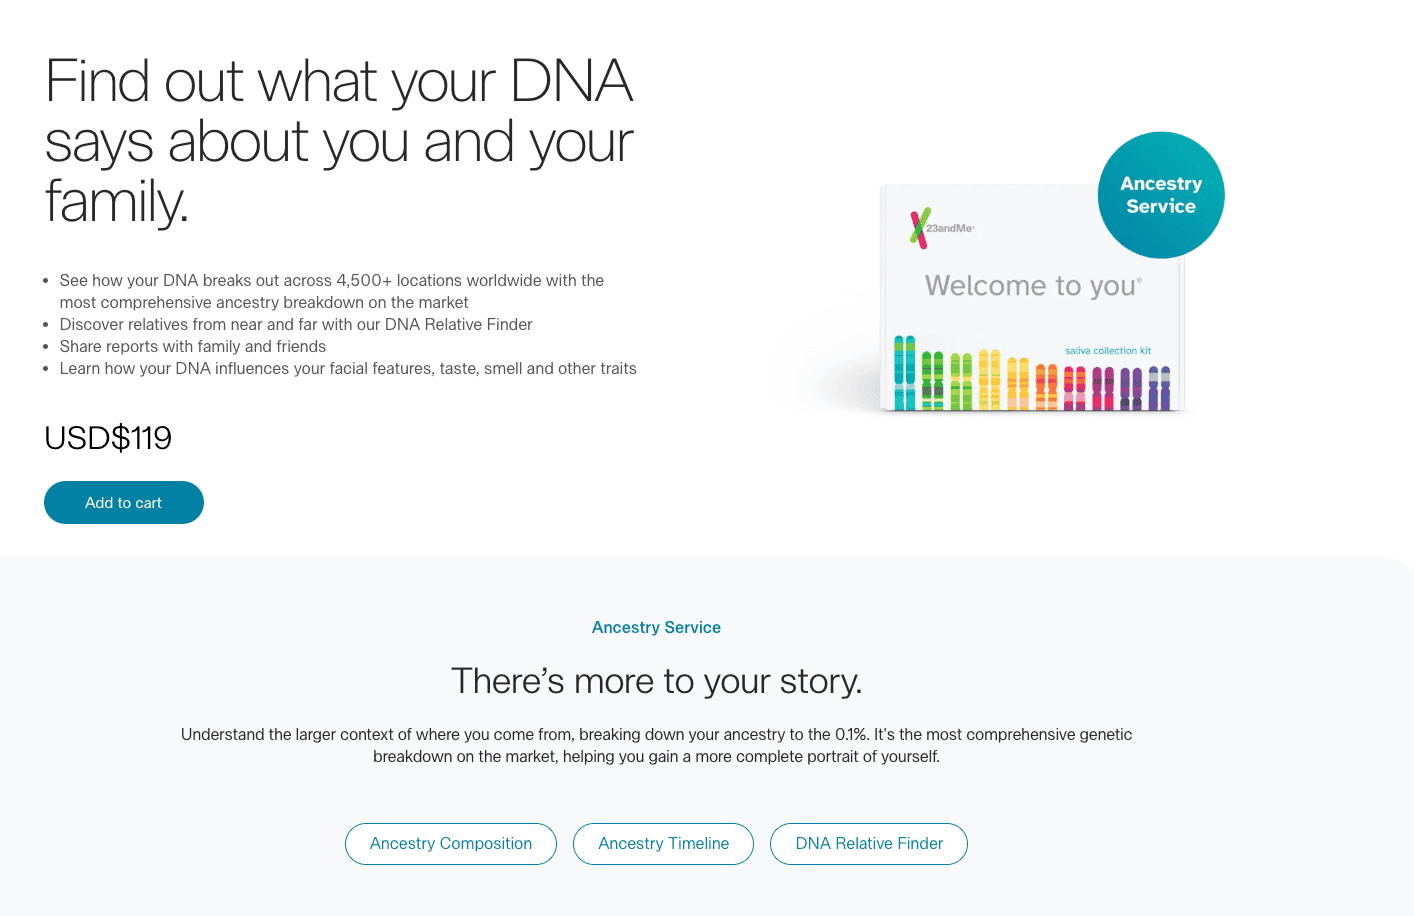1414x916 pixels.
Task: Click the paragraph describing the 0.1% ancestry breakdown
Action: (x=656, y=745)
